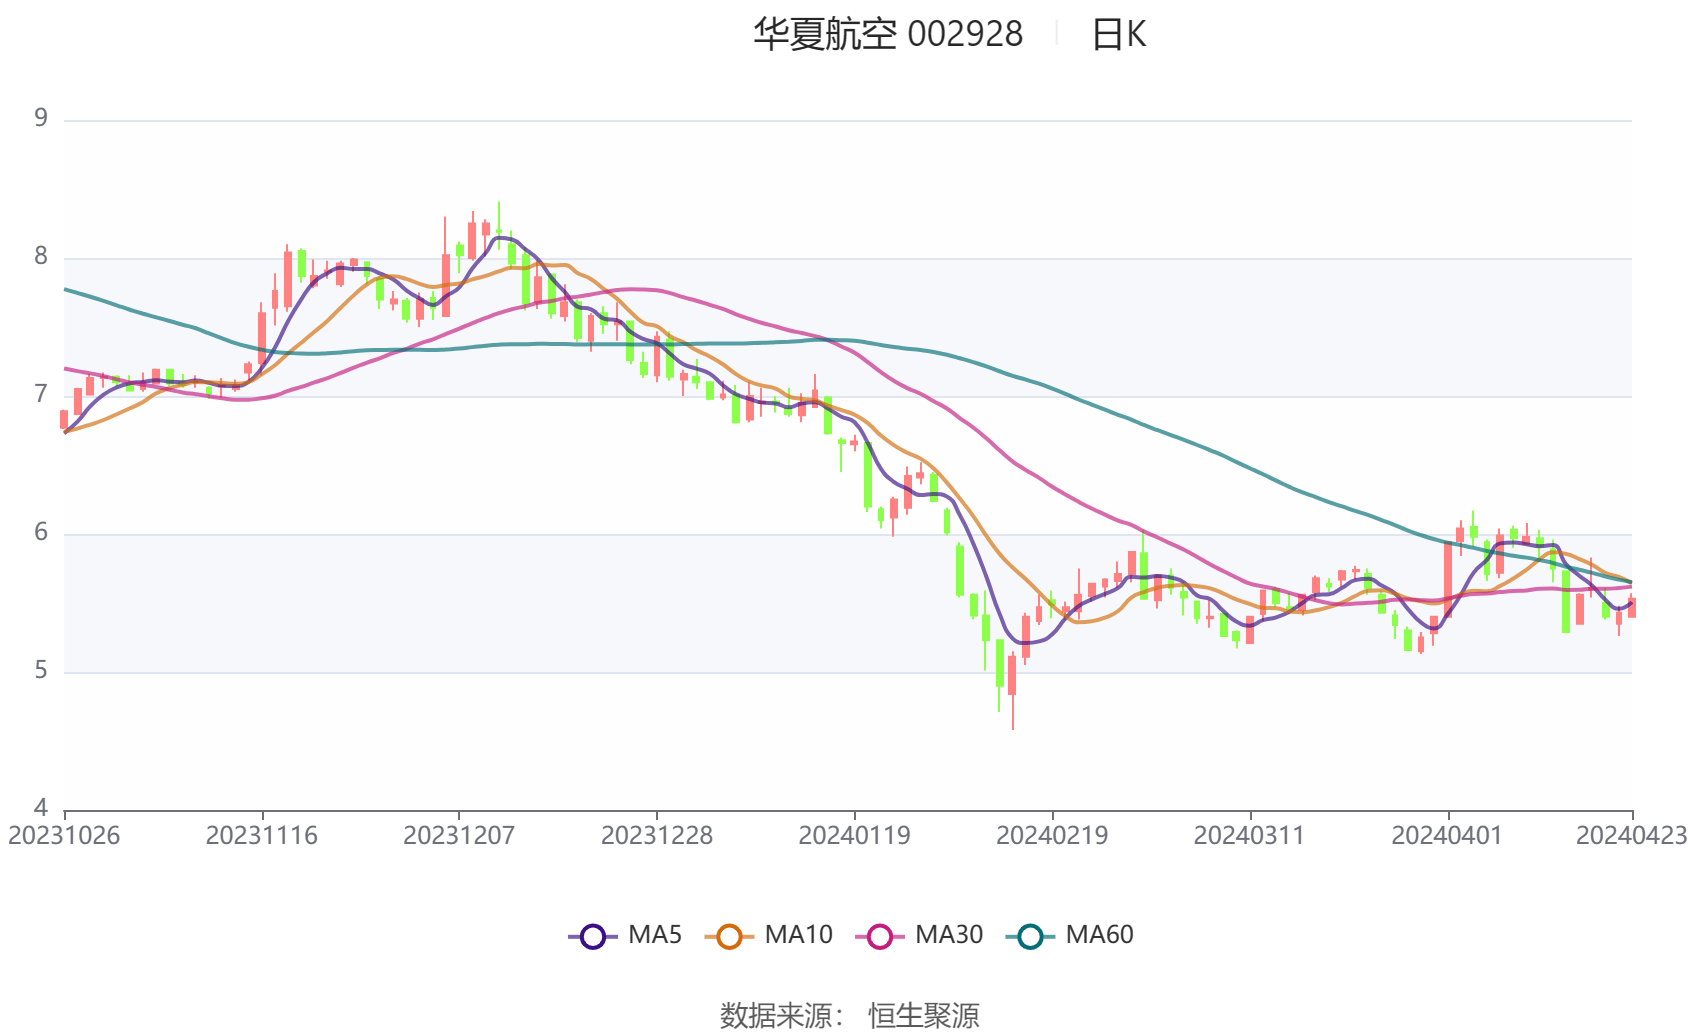Click the y-axis price label 4

tap(41, 807)
